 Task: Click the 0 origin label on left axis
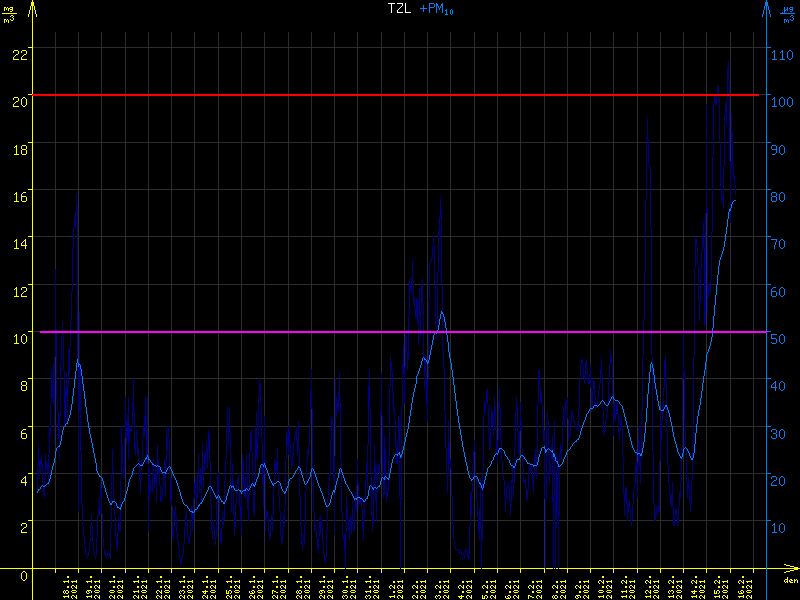25,576
